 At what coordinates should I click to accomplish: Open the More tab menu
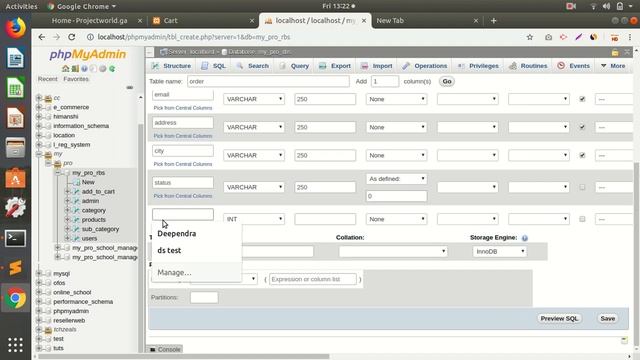613,66
